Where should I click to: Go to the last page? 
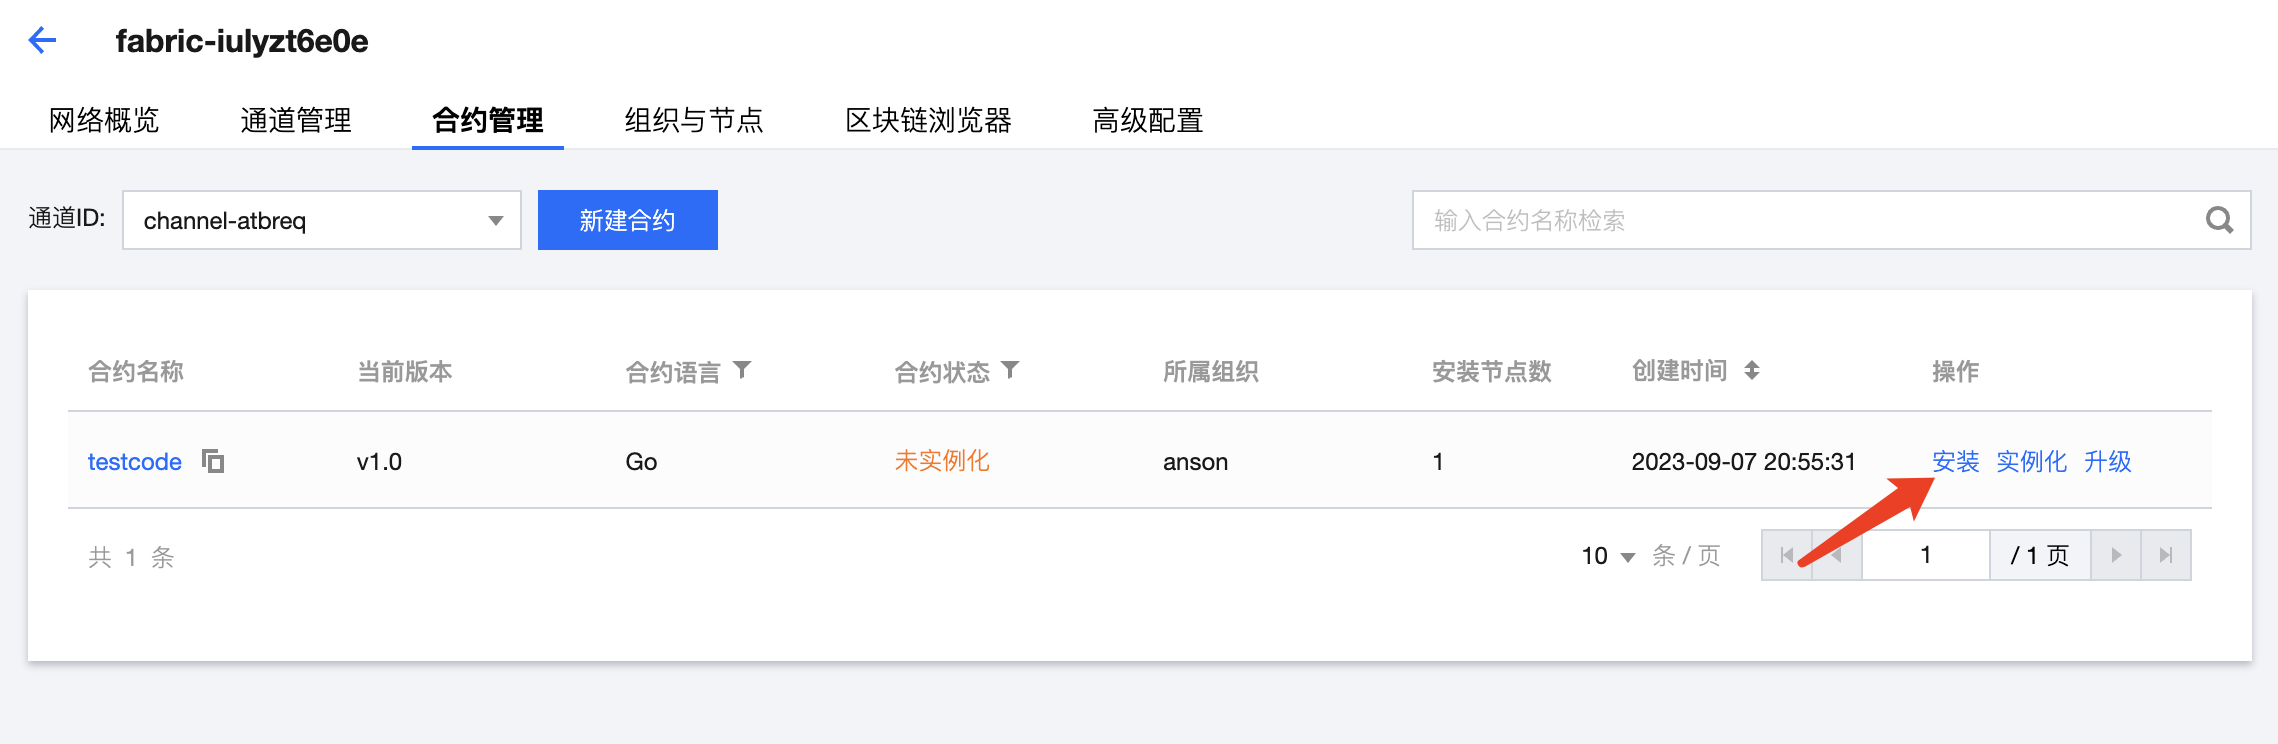2166,555
